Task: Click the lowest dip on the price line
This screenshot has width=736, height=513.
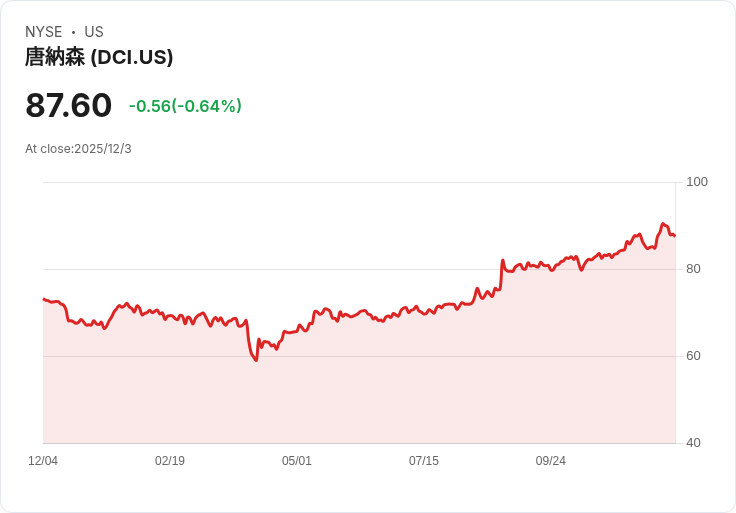Action: (x=256, y=360)
